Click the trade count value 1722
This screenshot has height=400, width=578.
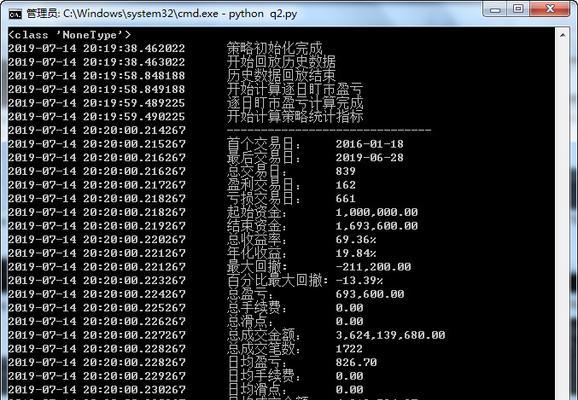coord(349,348)
